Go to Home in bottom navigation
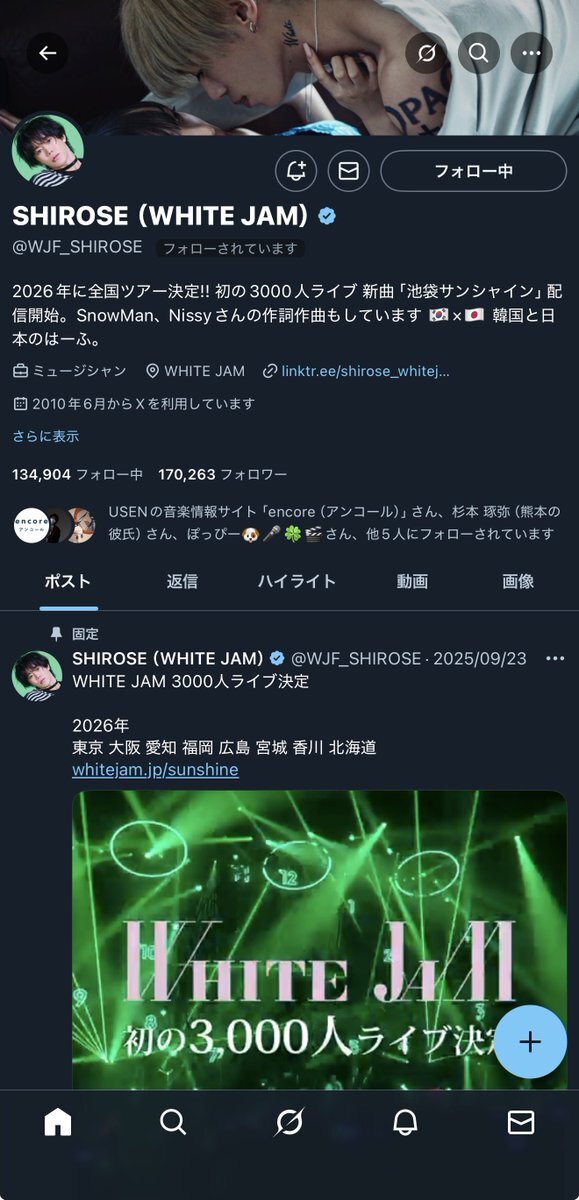The image size is (579, 1200). coord(58,1123)
